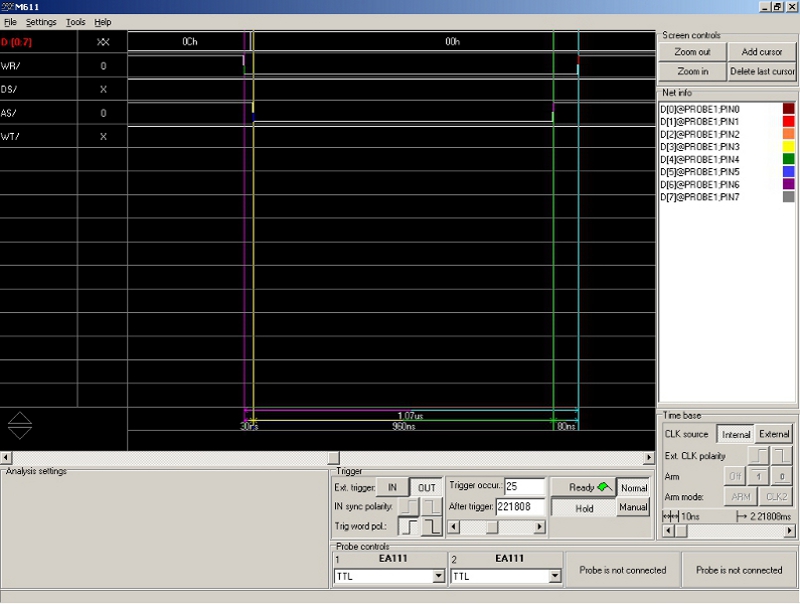The width and height of the screenshot is (800, 604).
Task: Choose falling edge Trig word polarity
Action: [x=432, y=526]
